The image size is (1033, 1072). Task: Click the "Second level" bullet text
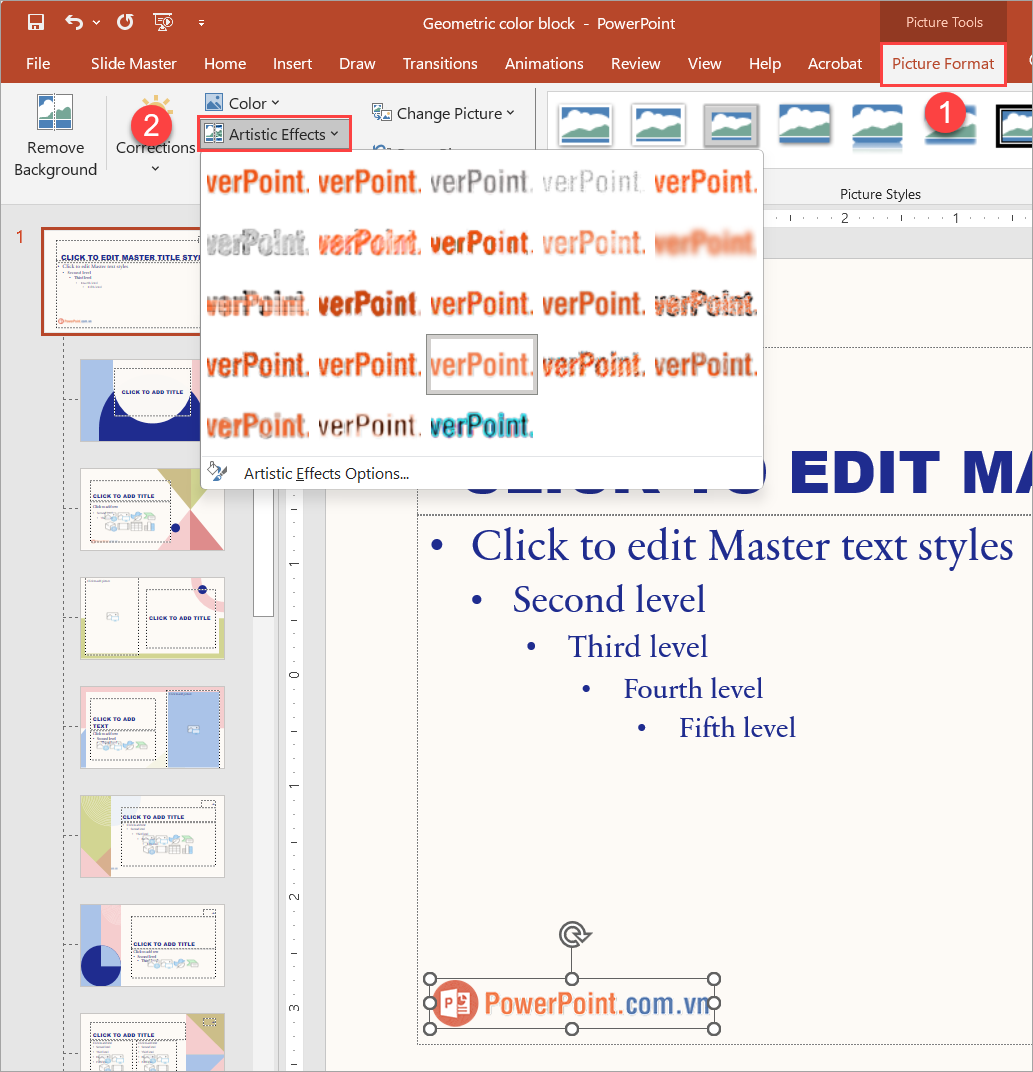click(609, 600)
